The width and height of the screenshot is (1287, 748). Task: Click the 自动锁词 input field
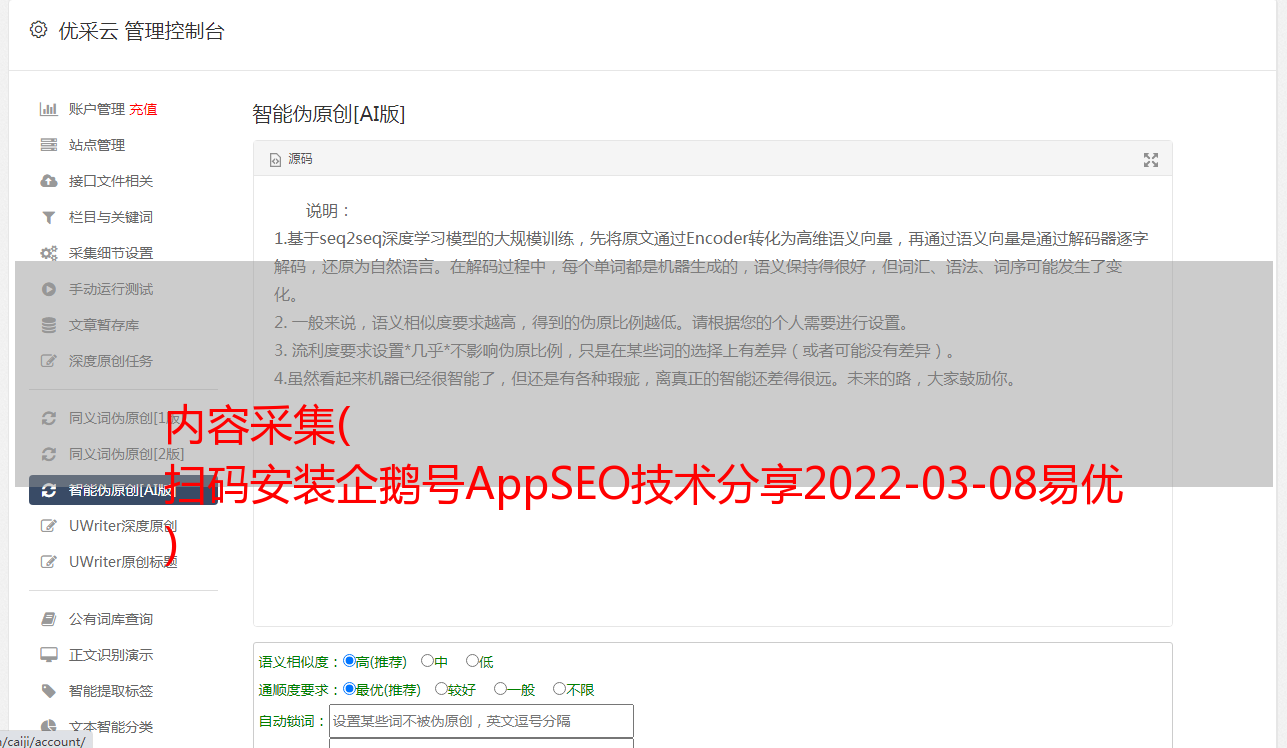[x=481, y=721]
